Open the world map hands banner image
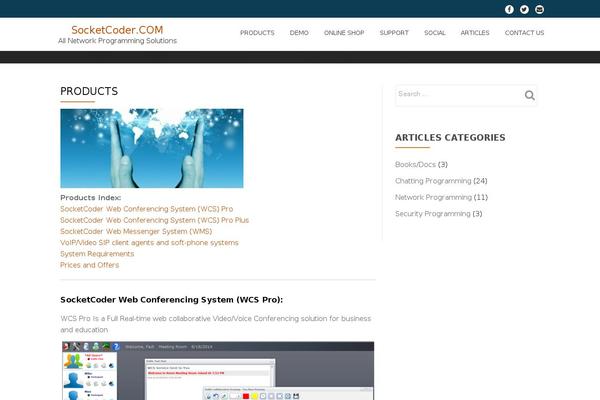The height and width of the screenshot is (400, 600). tap(152, 148)
